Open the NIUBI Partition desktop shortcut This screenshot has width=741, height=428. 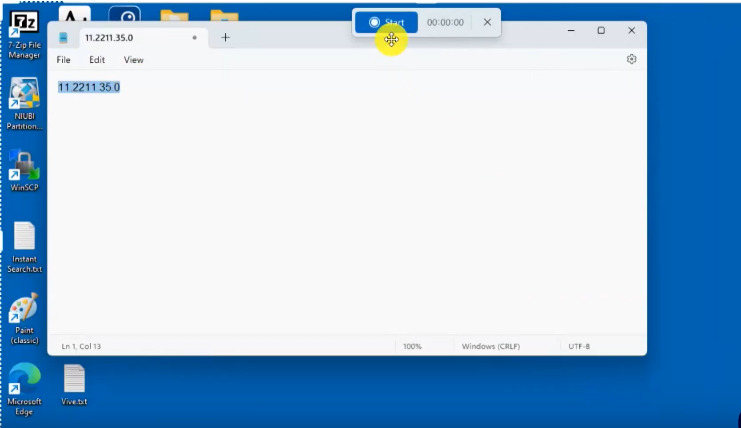(x=24, y=105)
